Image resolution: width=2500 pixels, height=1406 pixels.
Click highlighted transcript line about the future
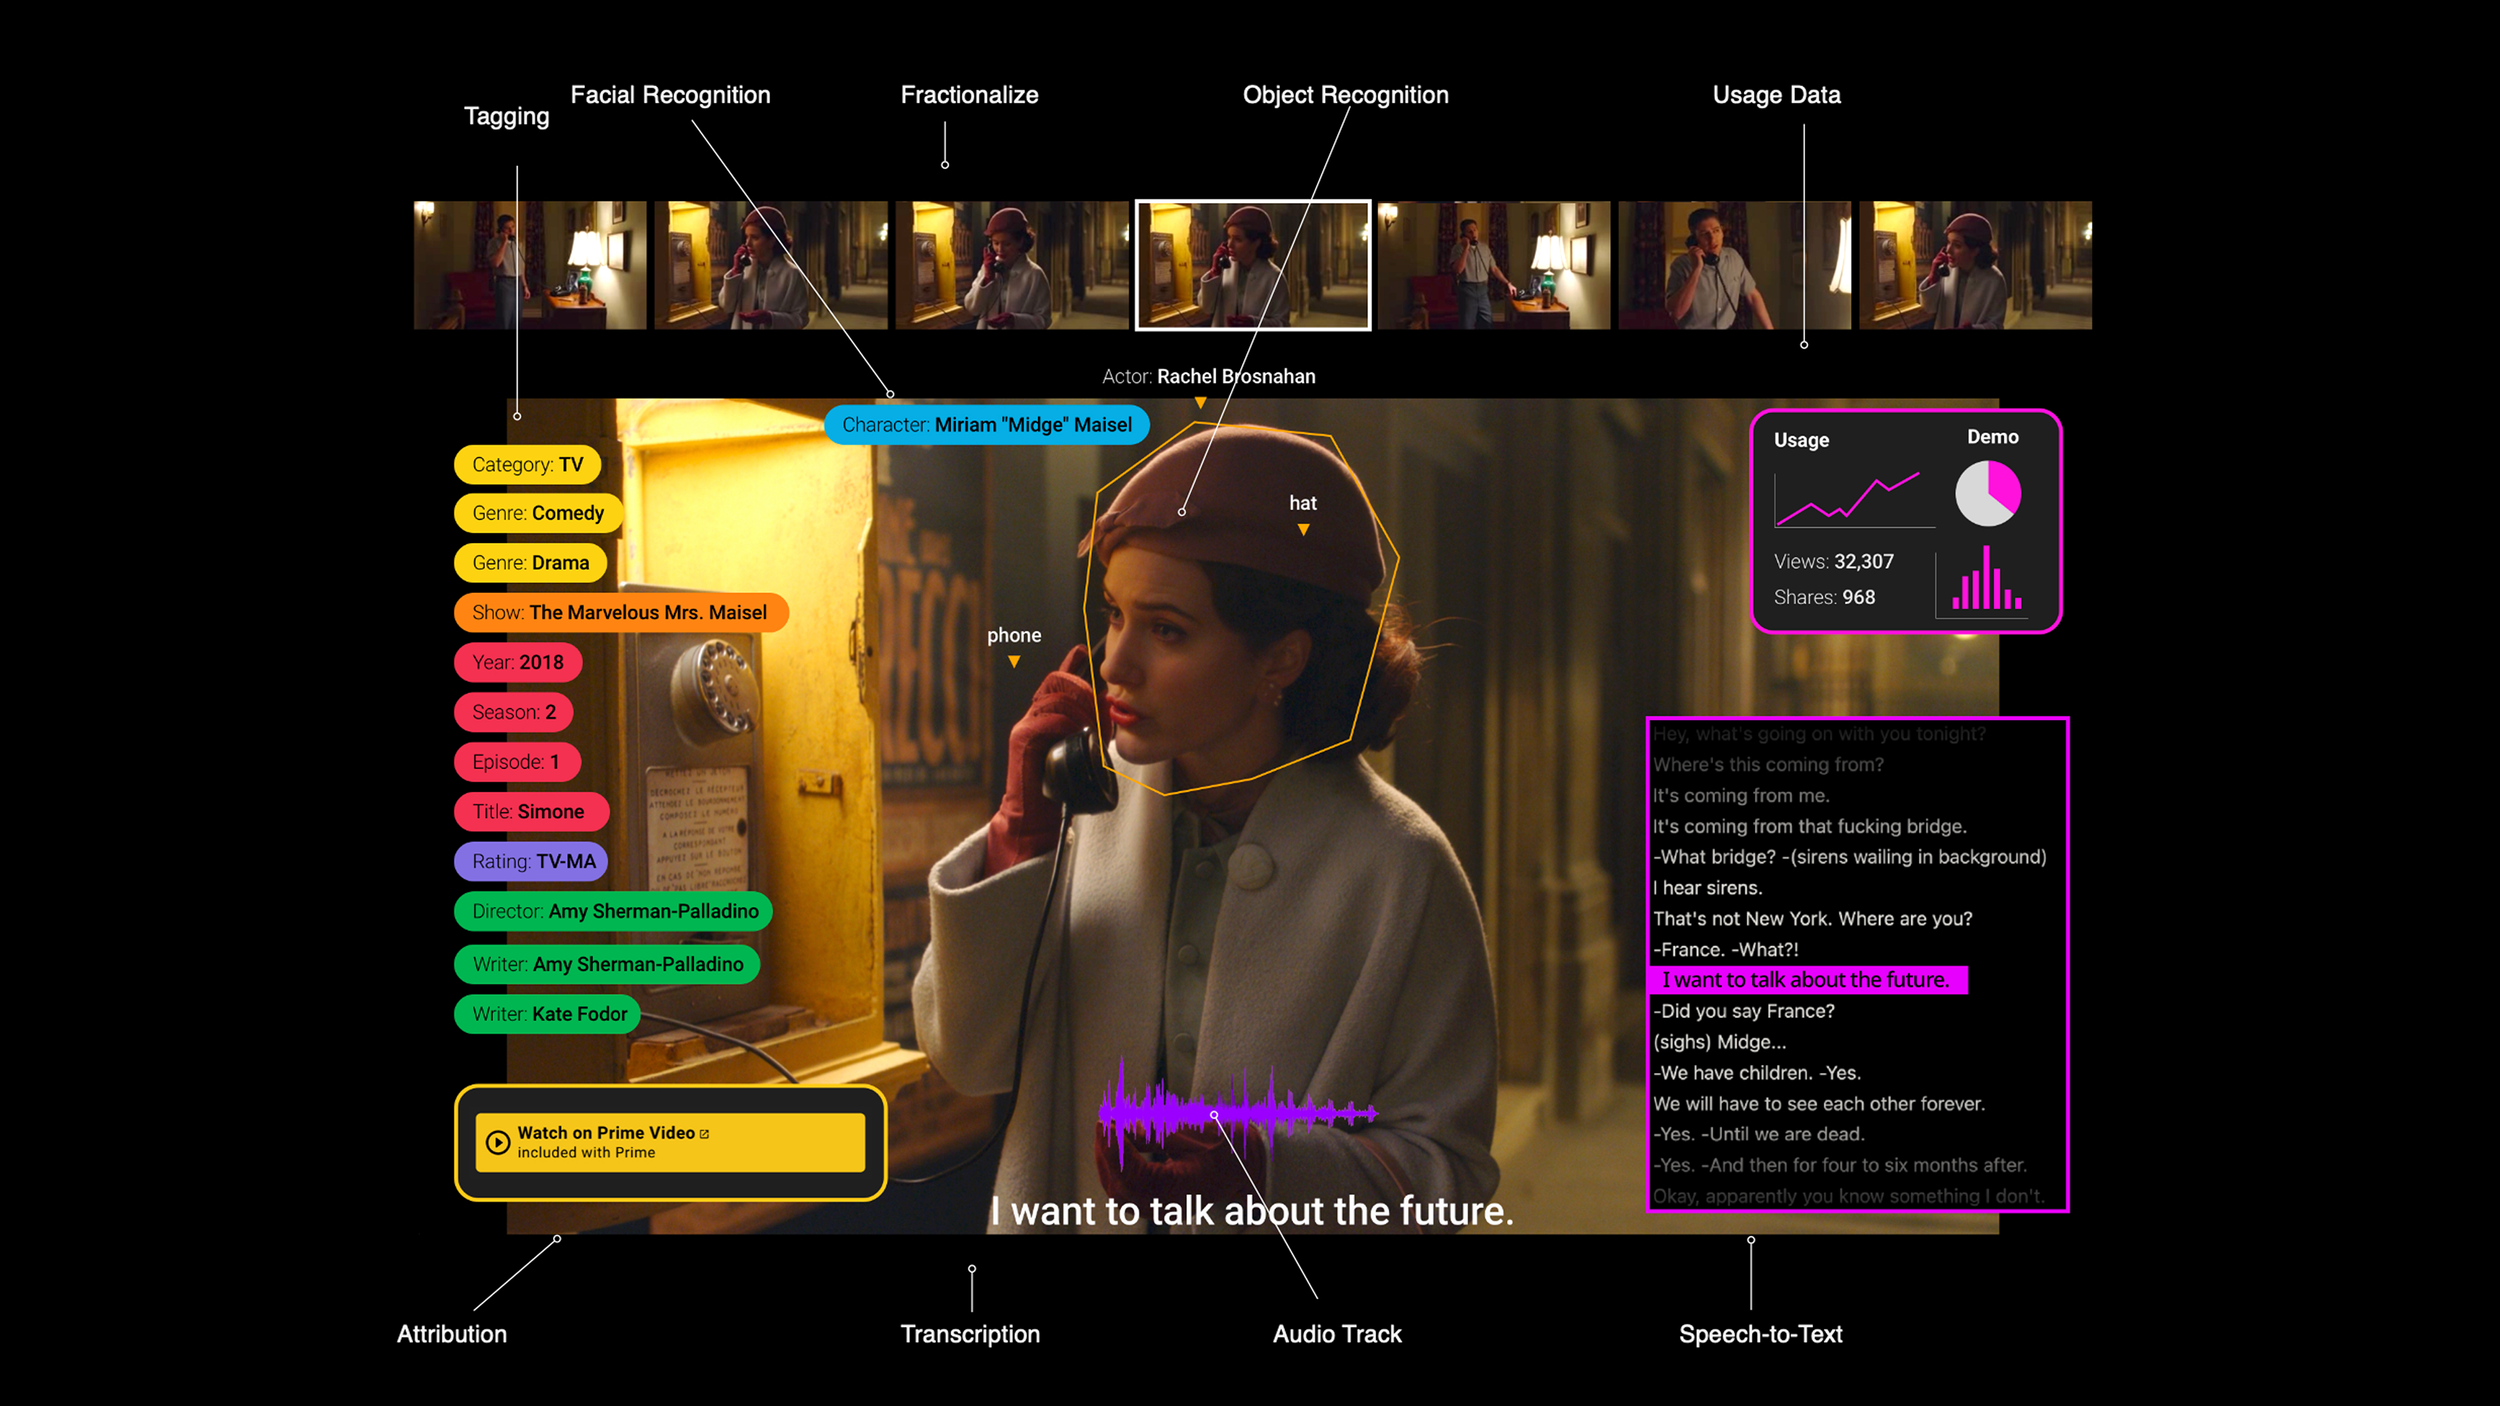click(1805, 980)
